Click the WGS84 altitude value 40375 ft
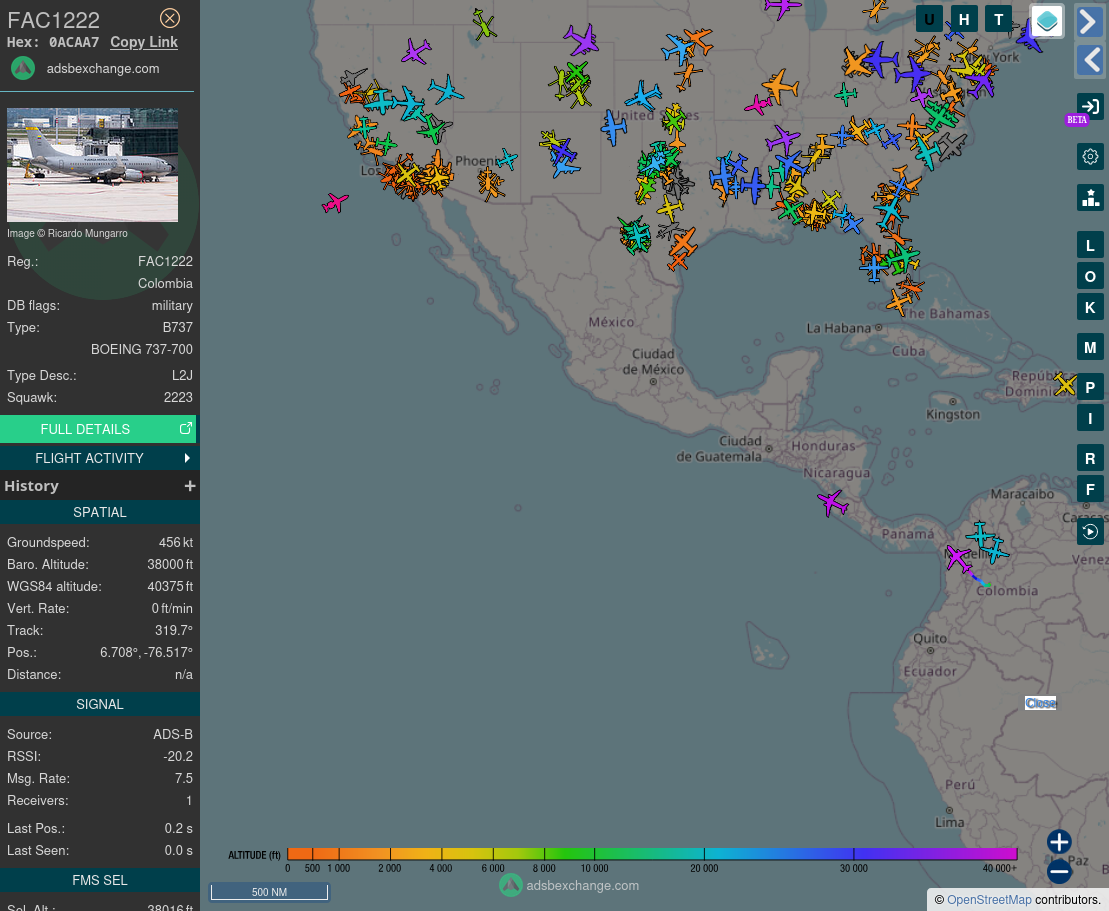Screen dimensions: 1109x911 (x=170, y=586)
